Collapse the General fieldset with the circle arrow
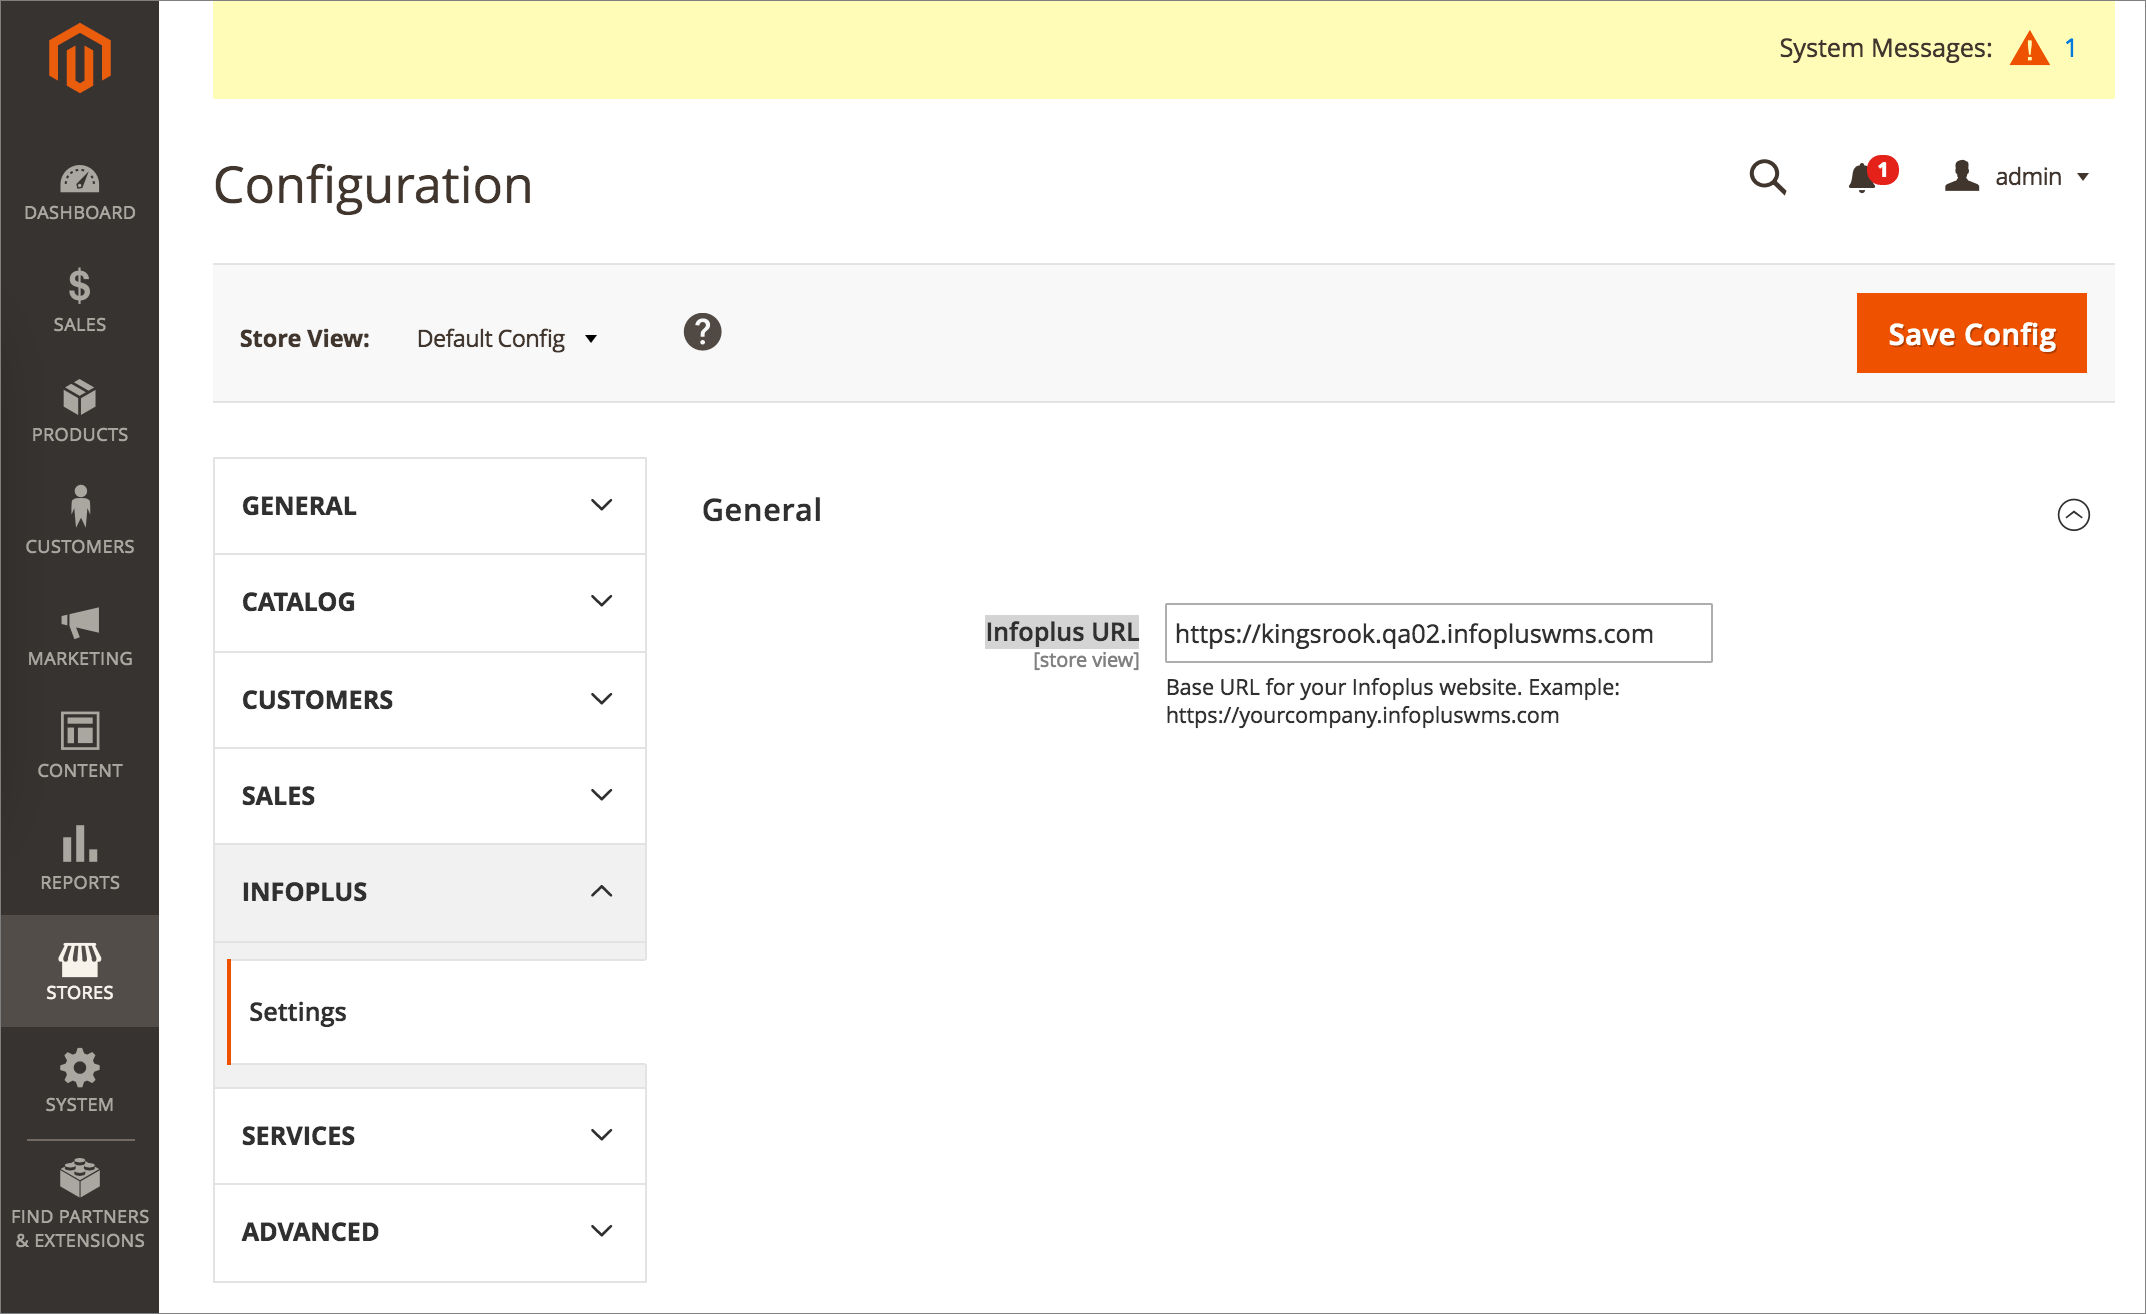 click(x=2073, y=514)
